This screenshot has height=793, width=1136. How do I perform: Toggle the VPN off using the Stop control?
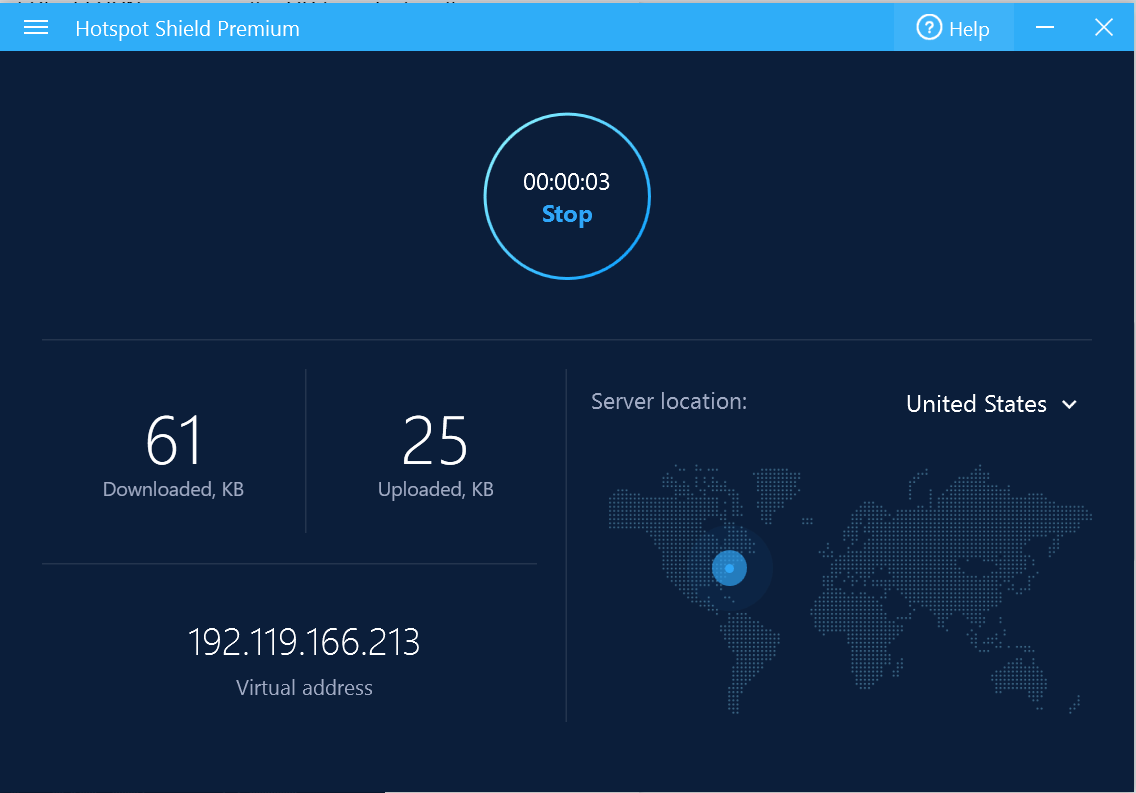566,214
